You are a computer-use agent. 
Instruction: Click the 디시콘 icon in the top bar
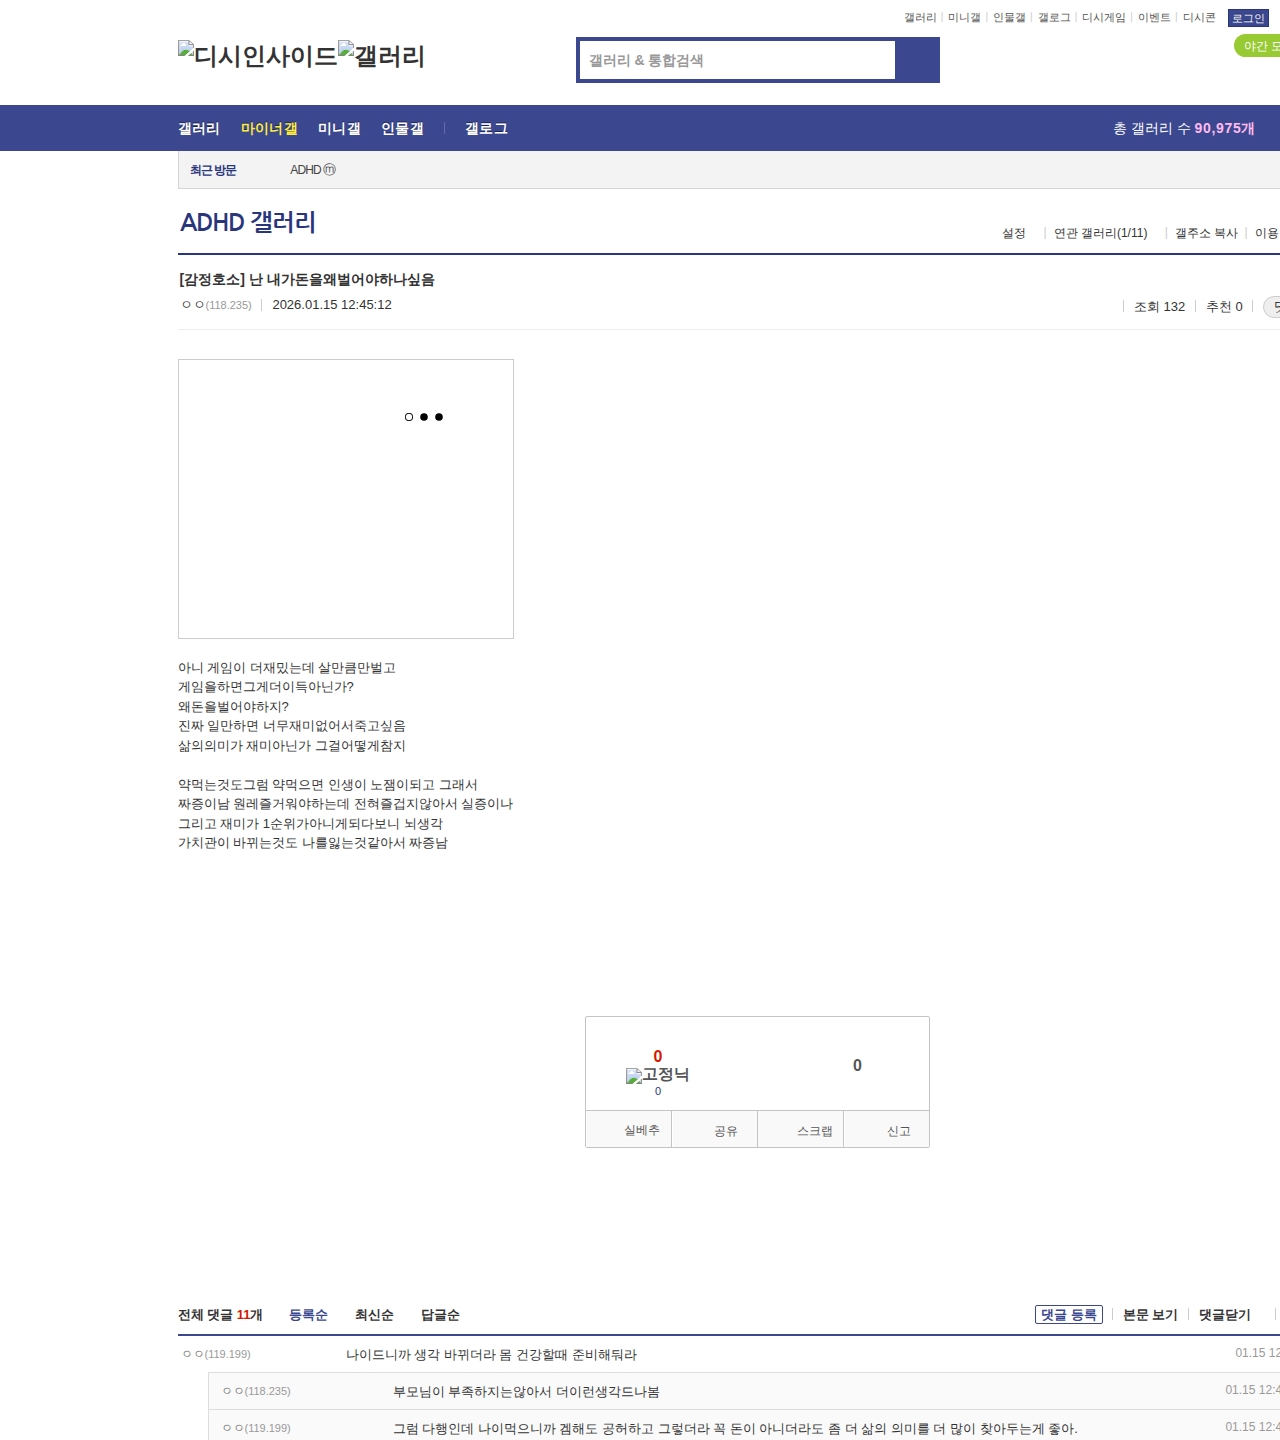click(1198, 17)
